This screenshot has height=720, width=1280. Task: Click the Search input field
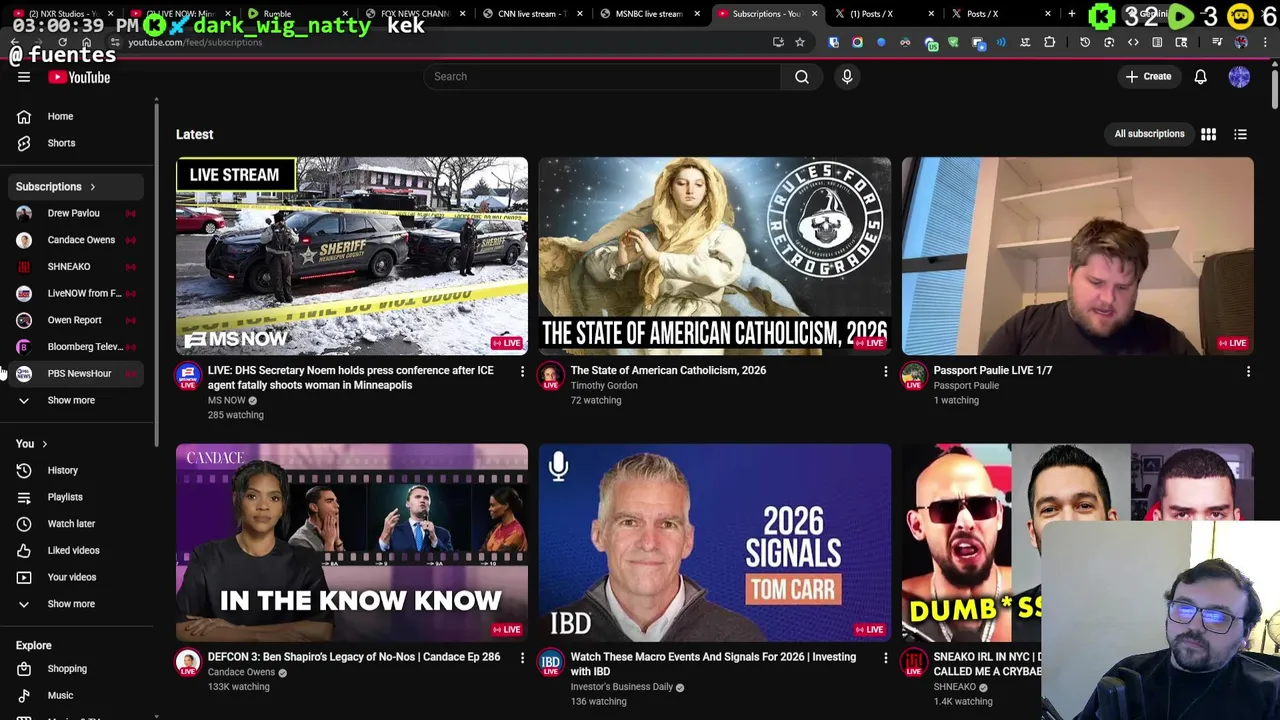[x=602, y=76]
